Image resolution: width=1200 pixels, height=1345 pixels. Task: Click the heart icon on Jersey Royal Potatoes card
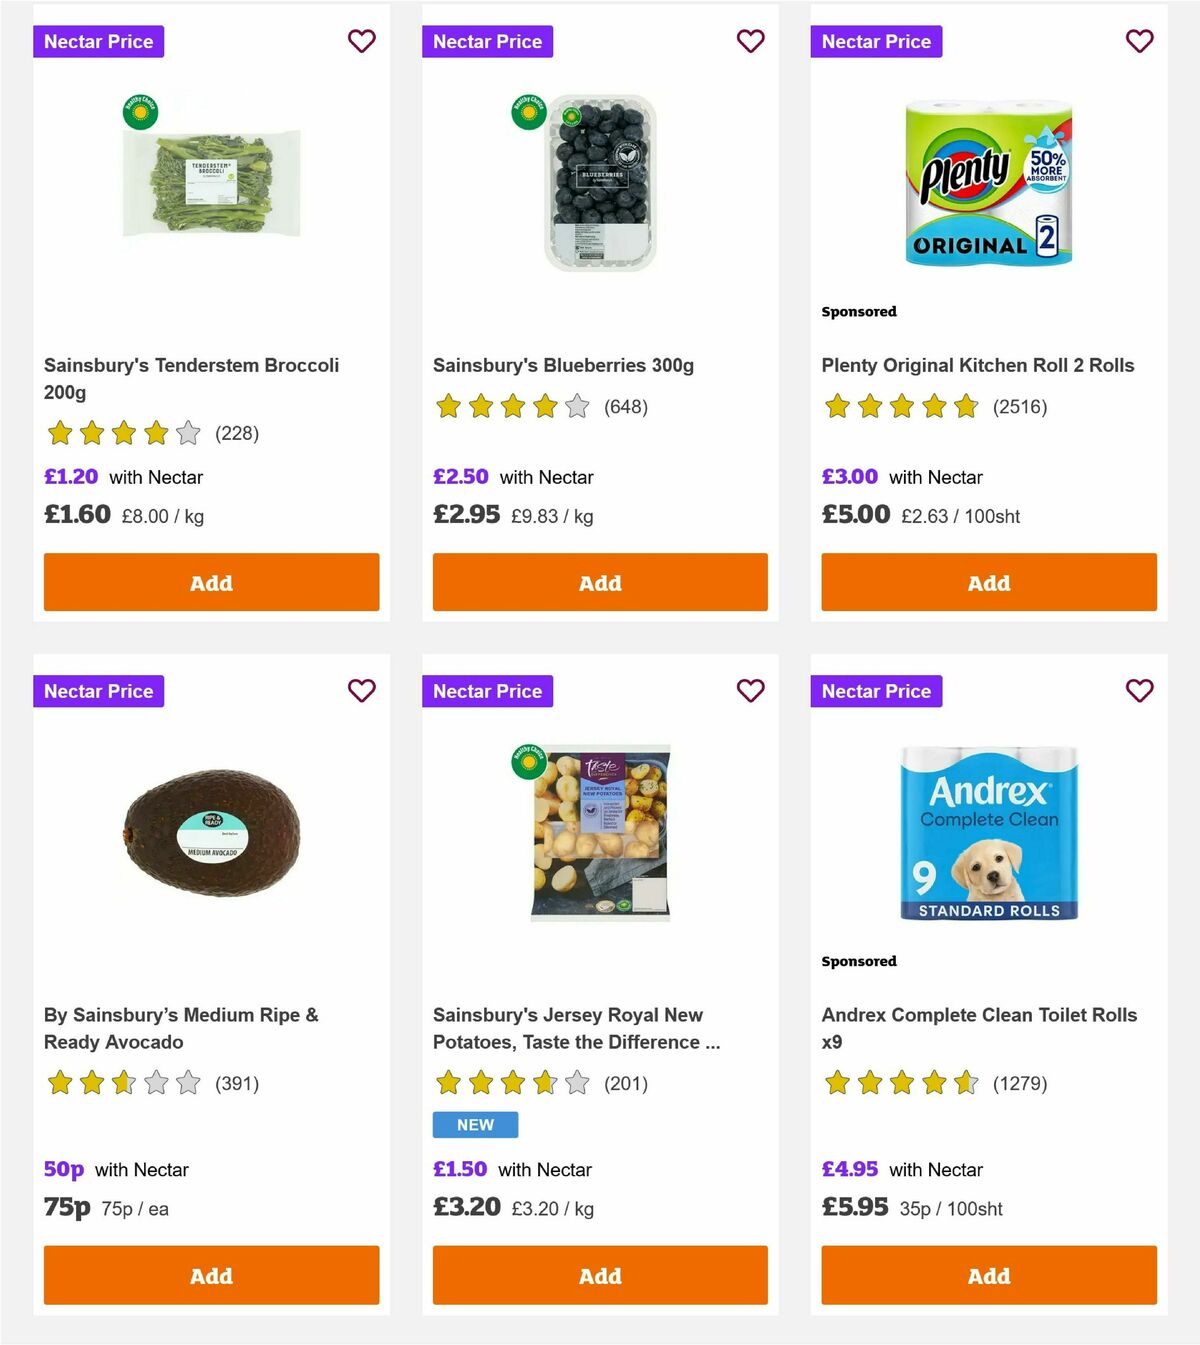(750, 690)
